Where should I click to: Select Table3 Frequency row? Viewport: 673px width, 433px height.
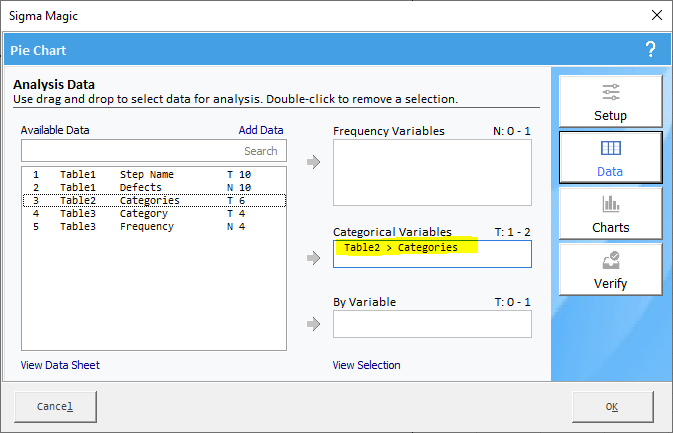tap(154, 226)
